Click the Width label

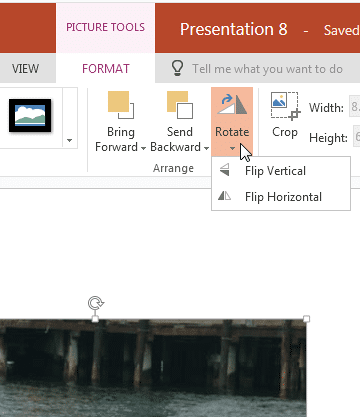point(326,107)
